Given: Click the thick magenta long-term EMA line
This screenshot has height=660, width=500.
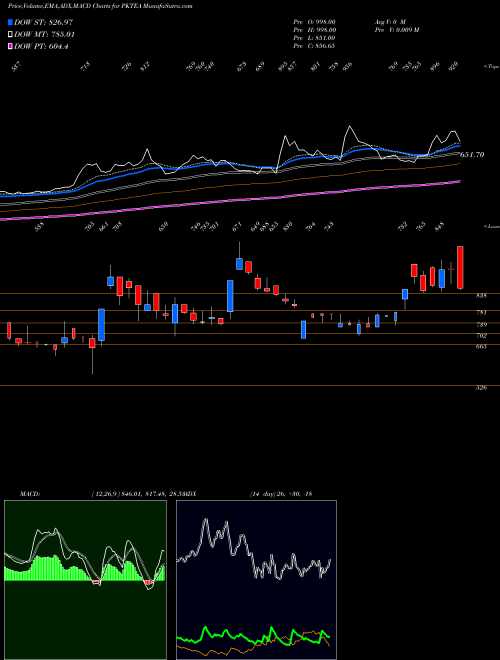Looking at the screenshot, I should coord(230,200).
